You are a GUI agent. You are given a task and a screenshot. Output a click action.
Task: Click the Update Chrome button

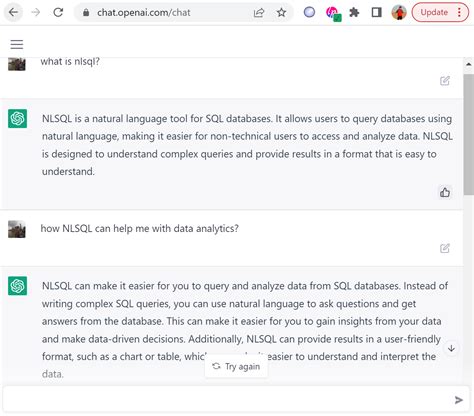coord(434,12)
